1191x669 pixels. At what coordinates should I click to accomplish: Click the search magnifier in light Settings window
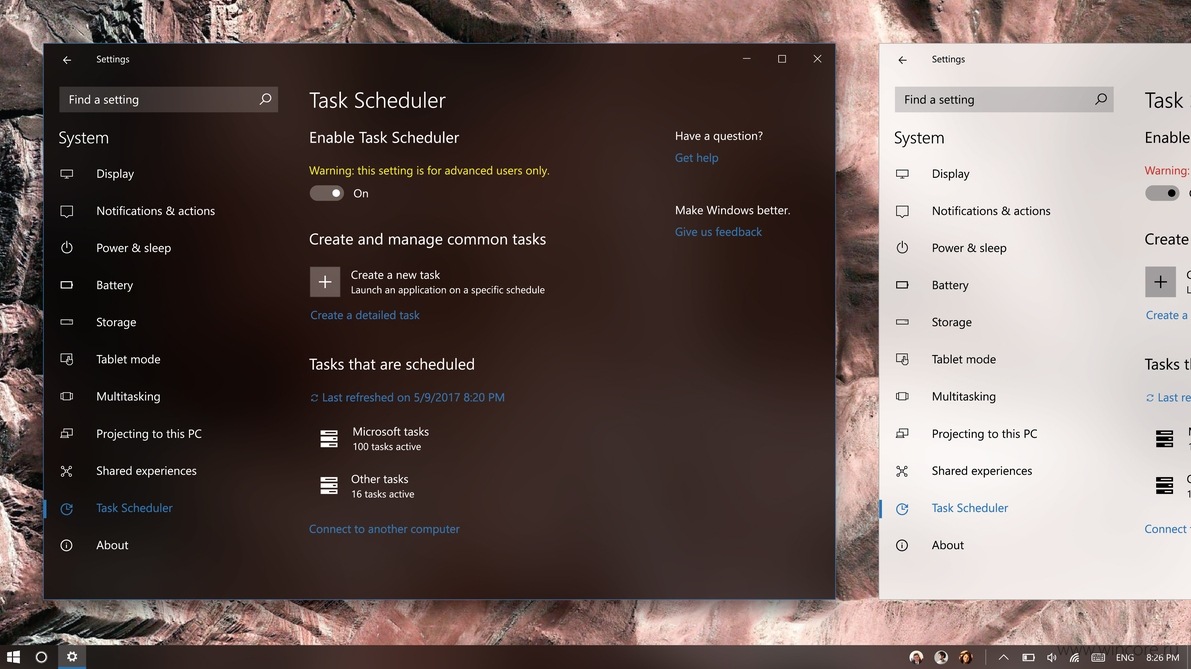pyautogui.click(x=1101, y=99)
